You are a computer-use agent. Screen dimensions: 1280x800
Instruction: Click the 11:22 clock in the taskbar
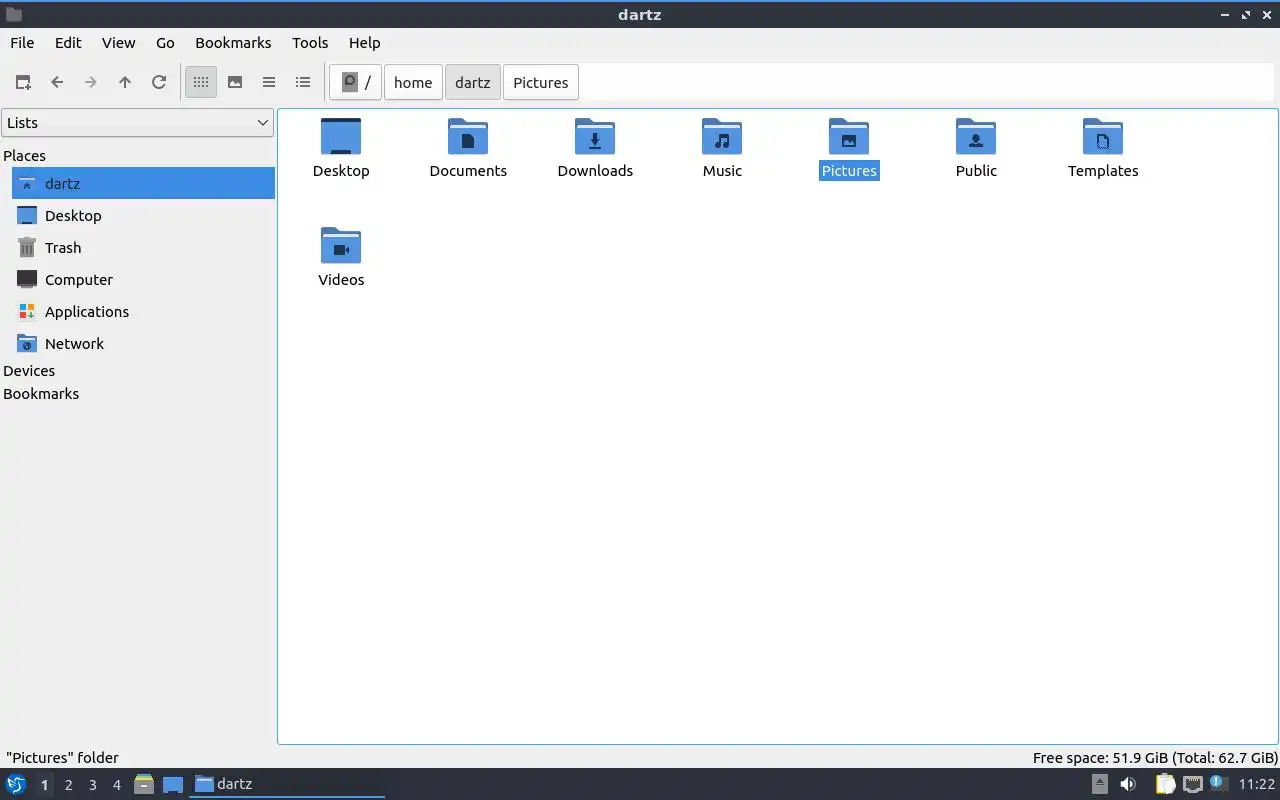pyautogui.click(x=1257, y=784)
